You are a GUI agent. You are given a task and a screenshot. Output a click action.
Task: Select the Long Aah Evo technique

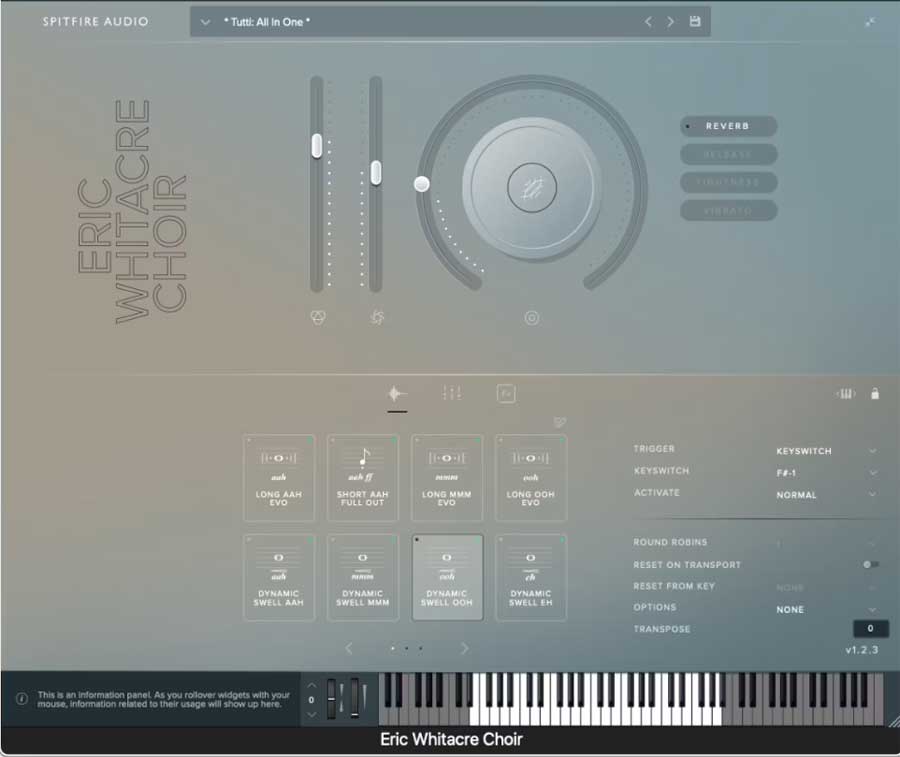pyautogui.click(x=279, y=478)
